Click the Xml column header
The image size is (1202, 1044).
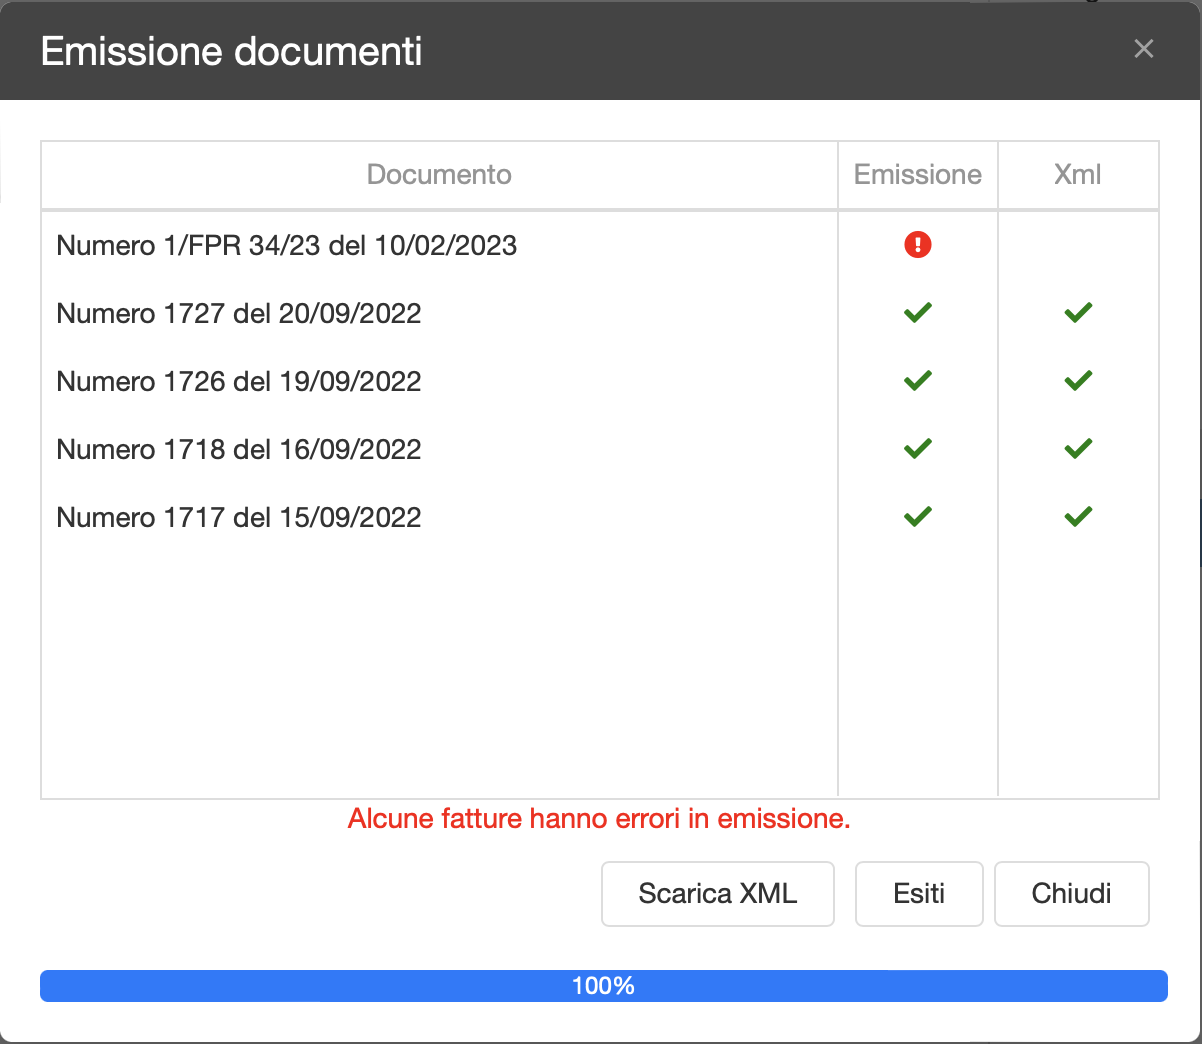1078,174
